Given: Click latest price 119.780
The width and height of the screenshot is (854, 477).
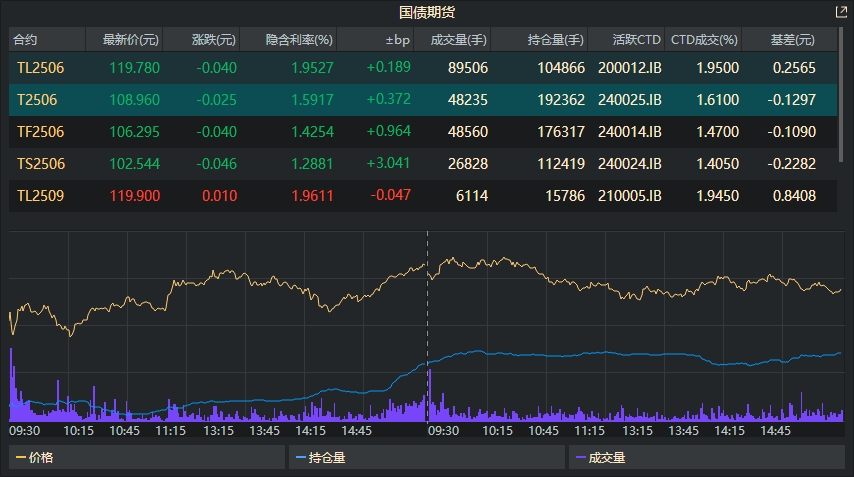Looking at the screenshot, I should [x=135, y=68].
